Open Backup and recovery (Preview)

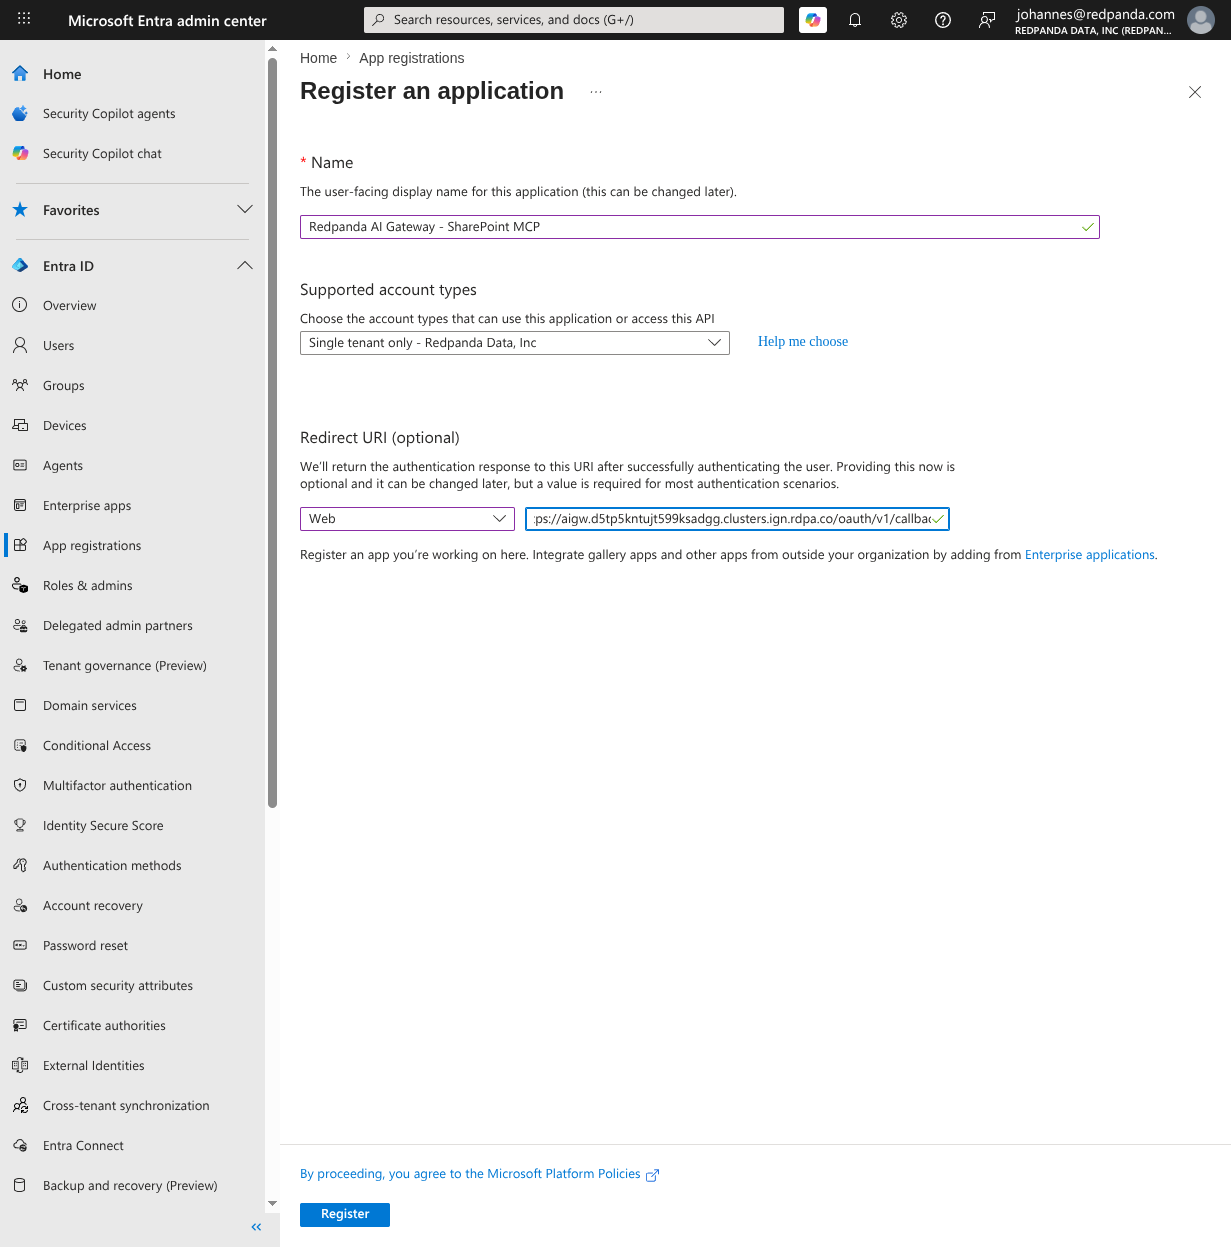(x=130, y=1186)
